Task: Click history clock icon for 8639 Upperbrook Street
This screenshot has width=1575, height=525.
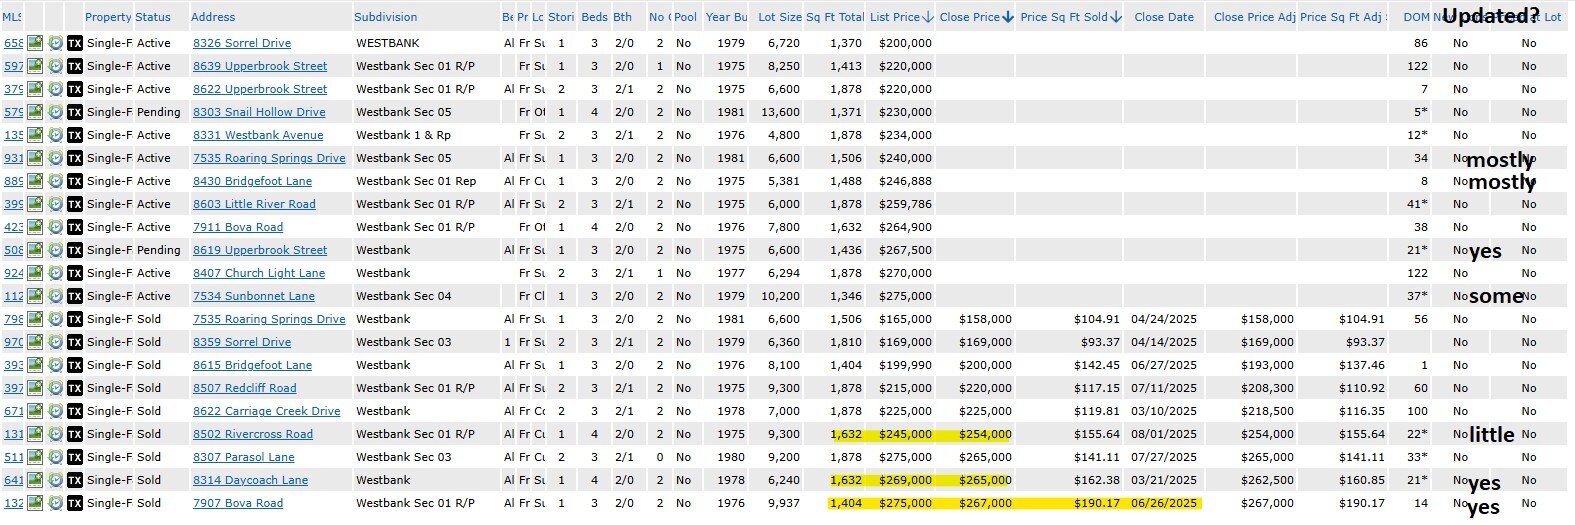Action: pyautogui.click(x=55, y=66)
